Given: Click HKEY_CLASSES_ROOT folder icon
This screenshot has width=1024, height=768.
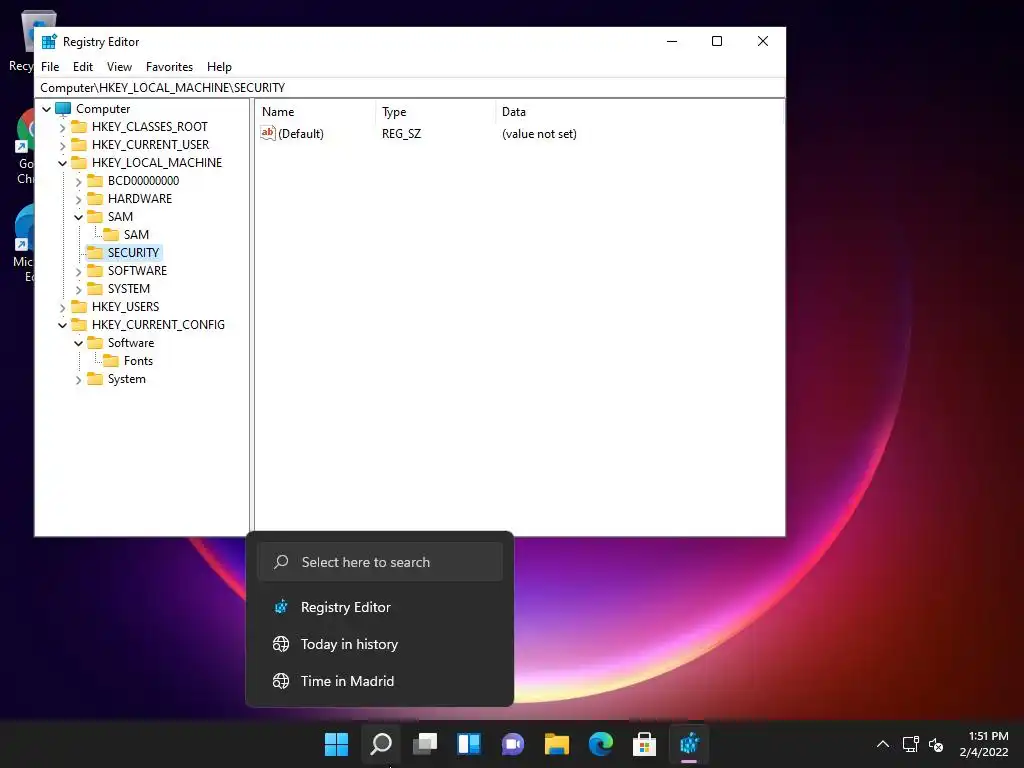Looking at the screenshot, I should (x=79, y=127).
